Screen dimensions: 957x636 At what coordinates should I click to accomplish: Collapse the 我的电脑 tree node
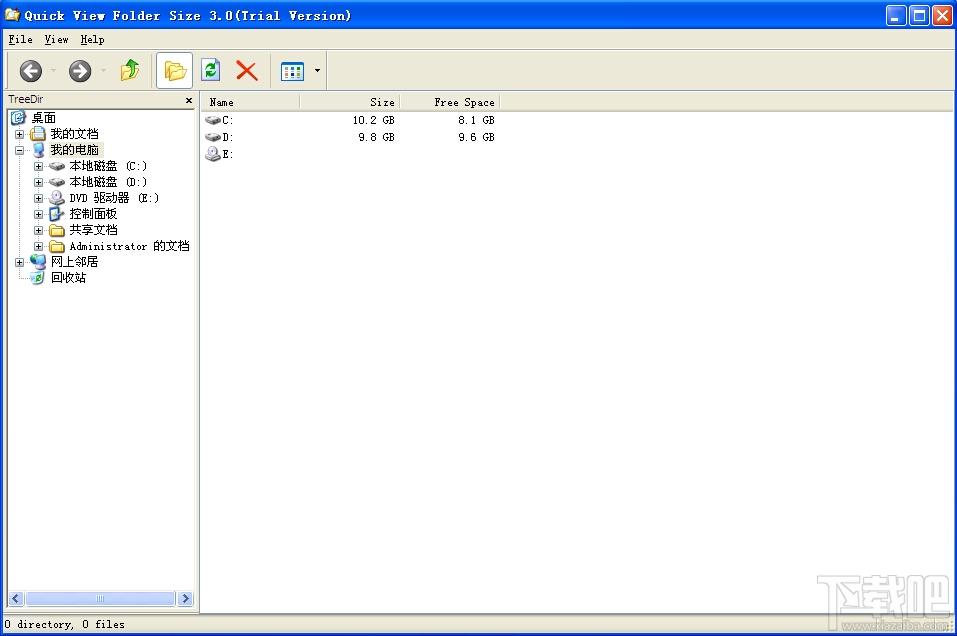click(x=20, y=150)
